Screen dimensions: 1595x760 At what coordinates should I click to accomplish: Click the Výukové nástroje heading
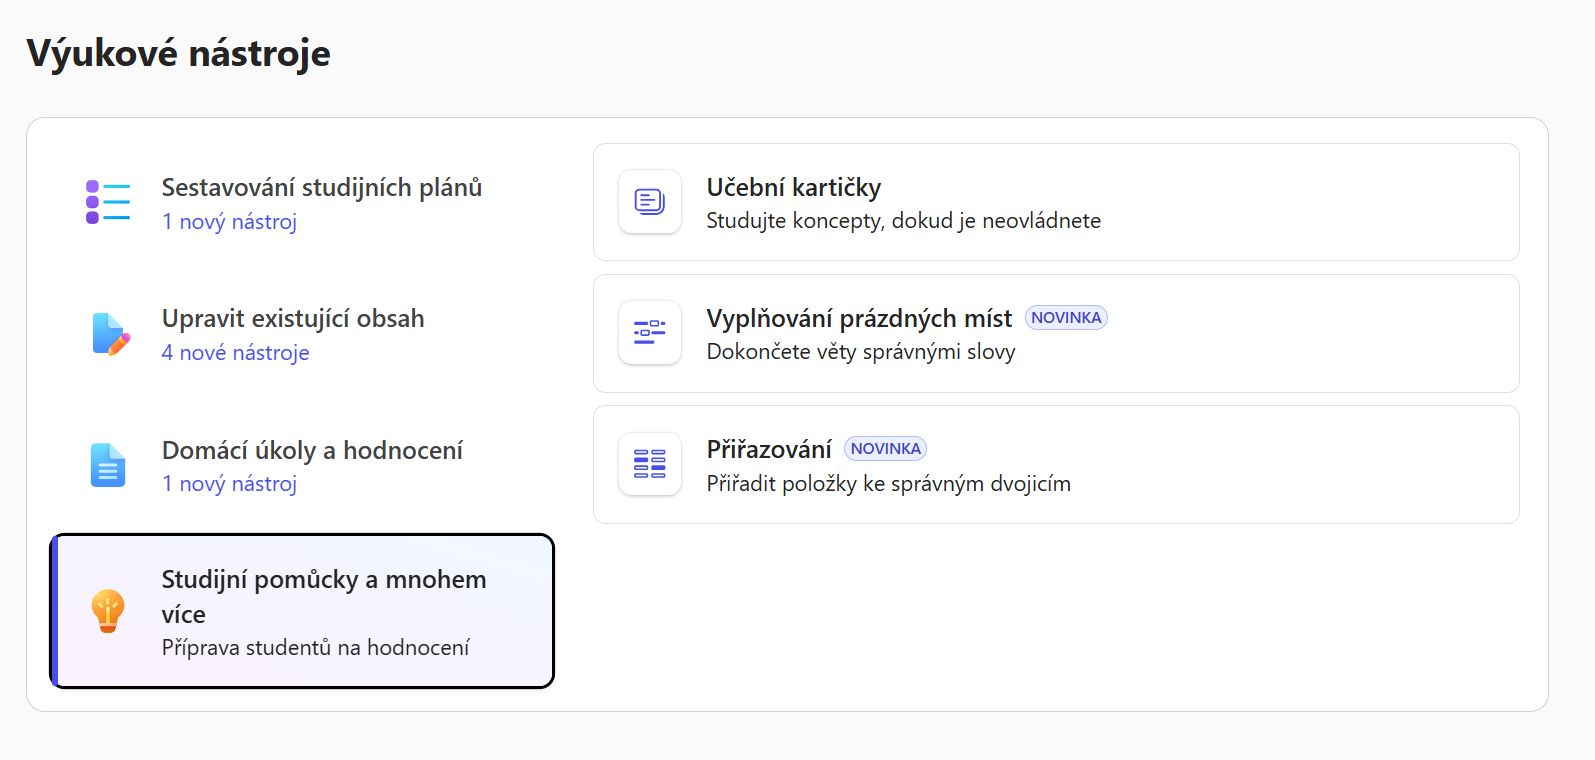178,53
